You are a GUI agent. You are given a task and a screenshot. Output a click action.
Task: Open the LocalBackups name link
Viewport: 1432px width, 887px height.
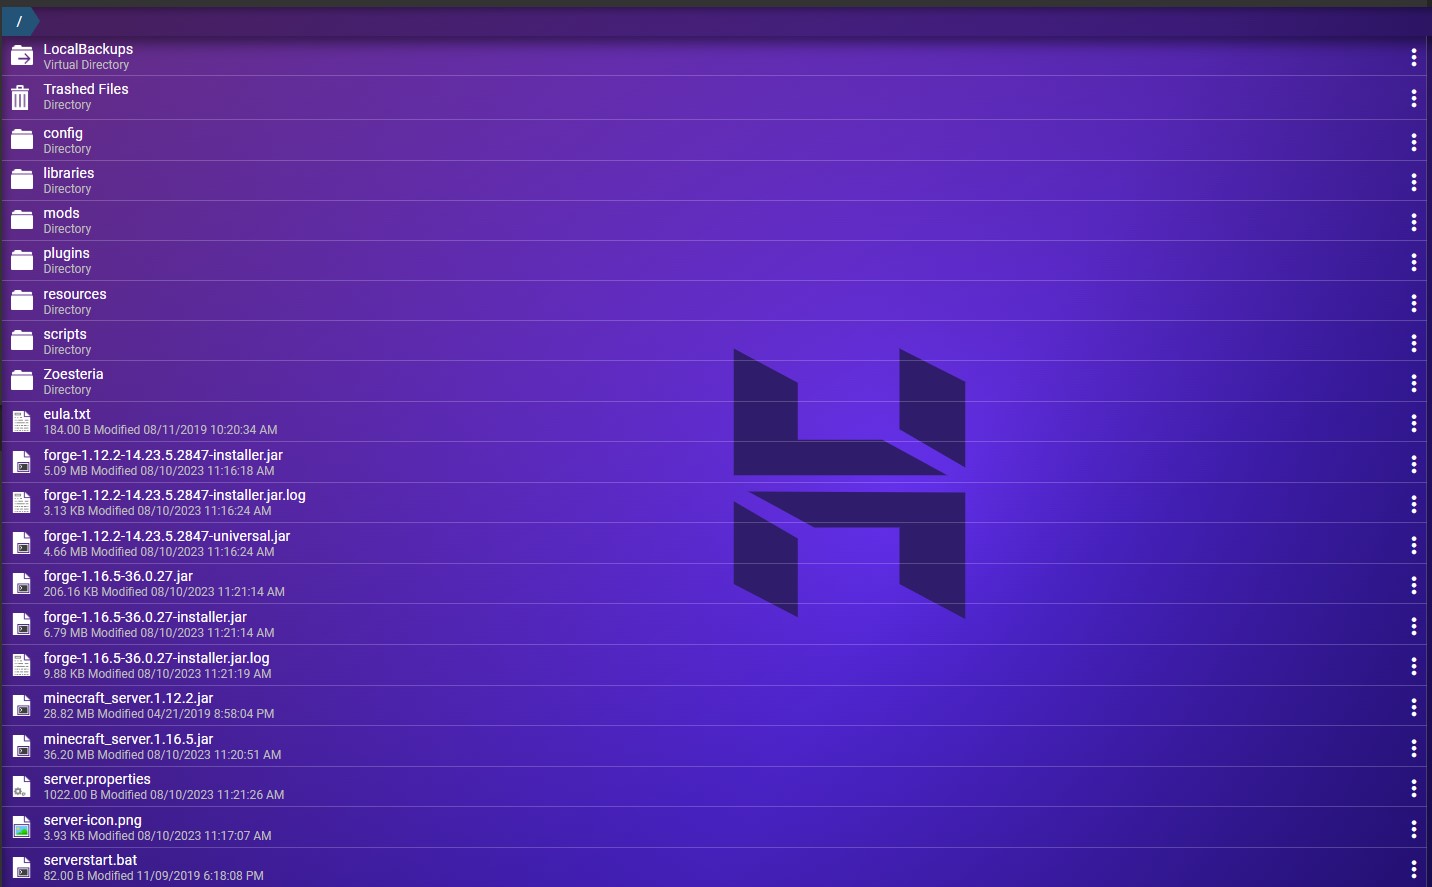[x=88, y=49]
